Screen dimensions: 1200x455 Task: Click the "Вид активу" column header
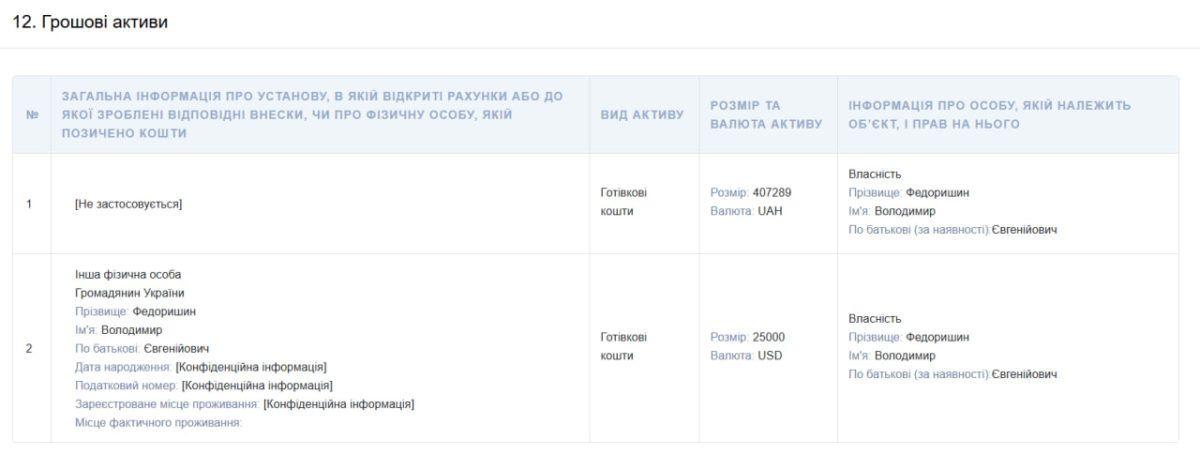tap(642, 115)
